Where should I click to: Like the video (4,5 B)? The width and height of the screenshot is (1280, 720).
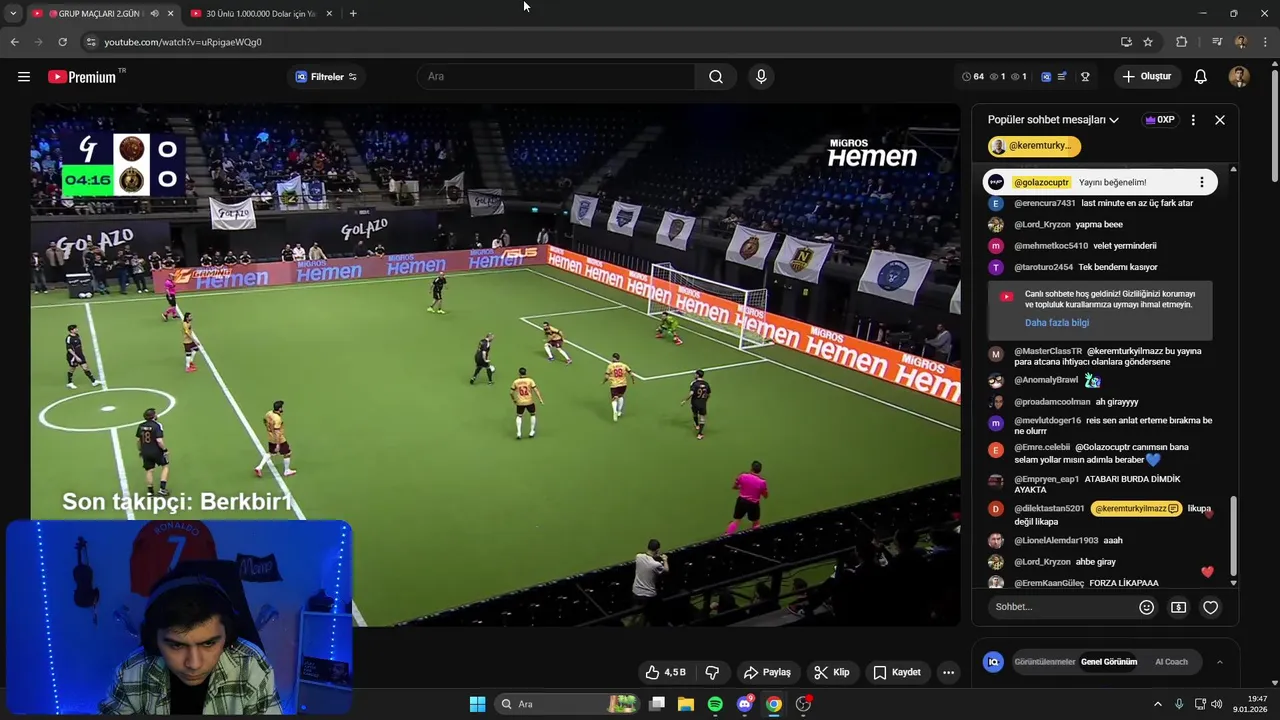point(665,672)
